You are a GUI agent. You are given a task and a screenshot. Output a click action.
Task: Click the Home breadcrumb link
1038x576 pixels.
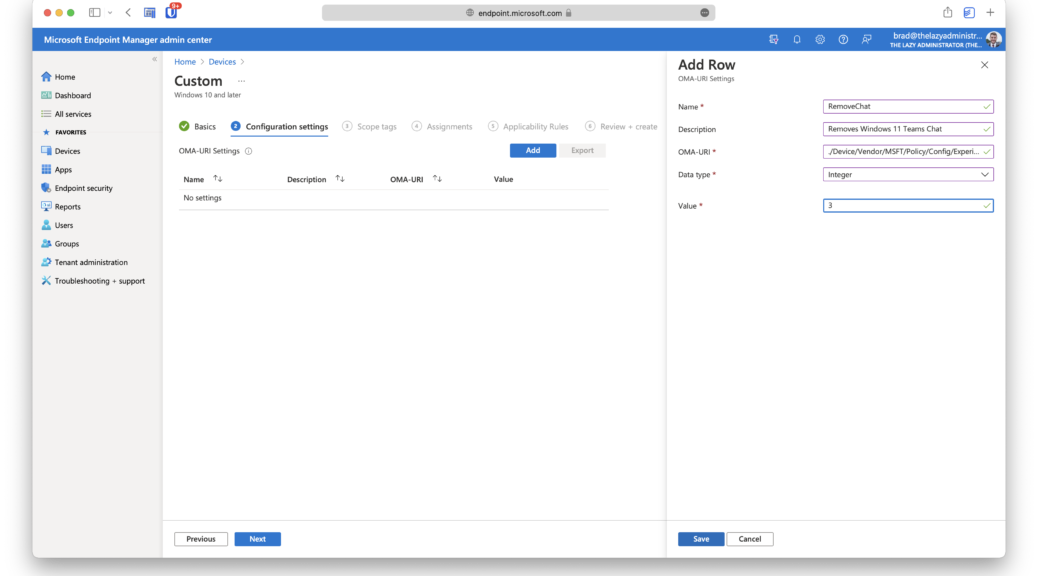pyautogui.click(x=185, y=62)
